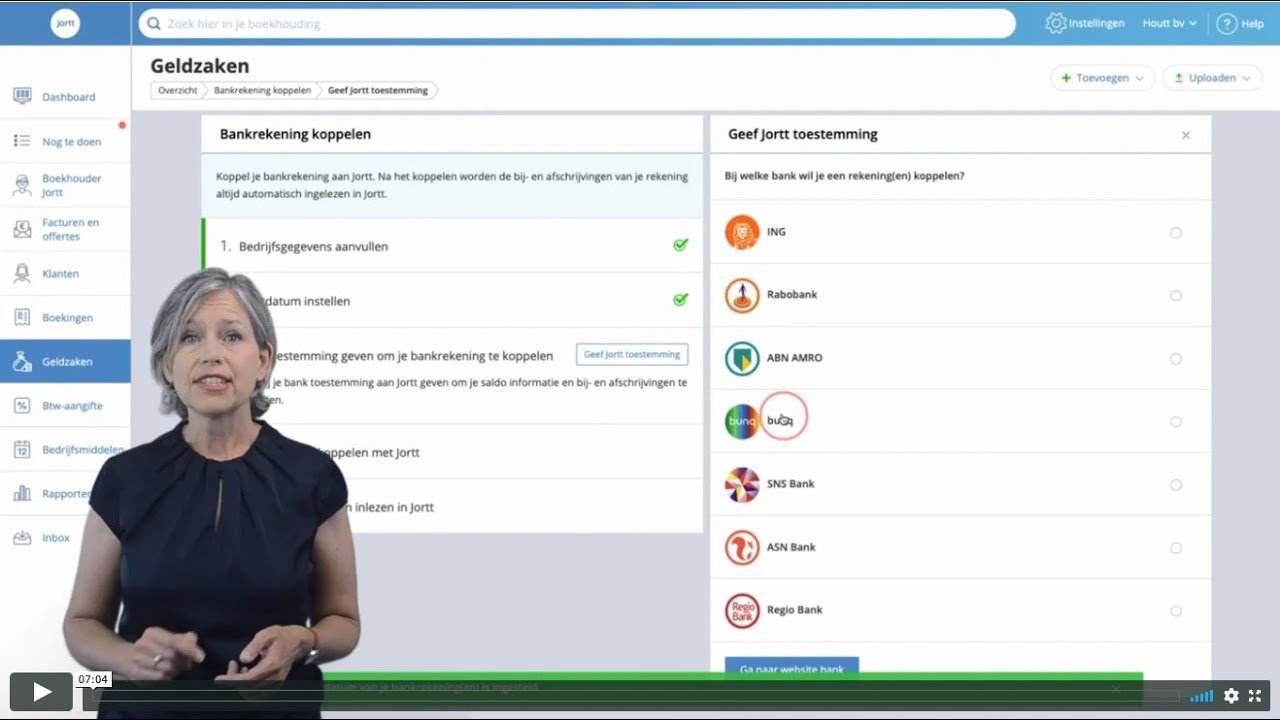This screenshot has height=720, width=1280.
Task: Click the Rabobank name
Action: [792, 295]
